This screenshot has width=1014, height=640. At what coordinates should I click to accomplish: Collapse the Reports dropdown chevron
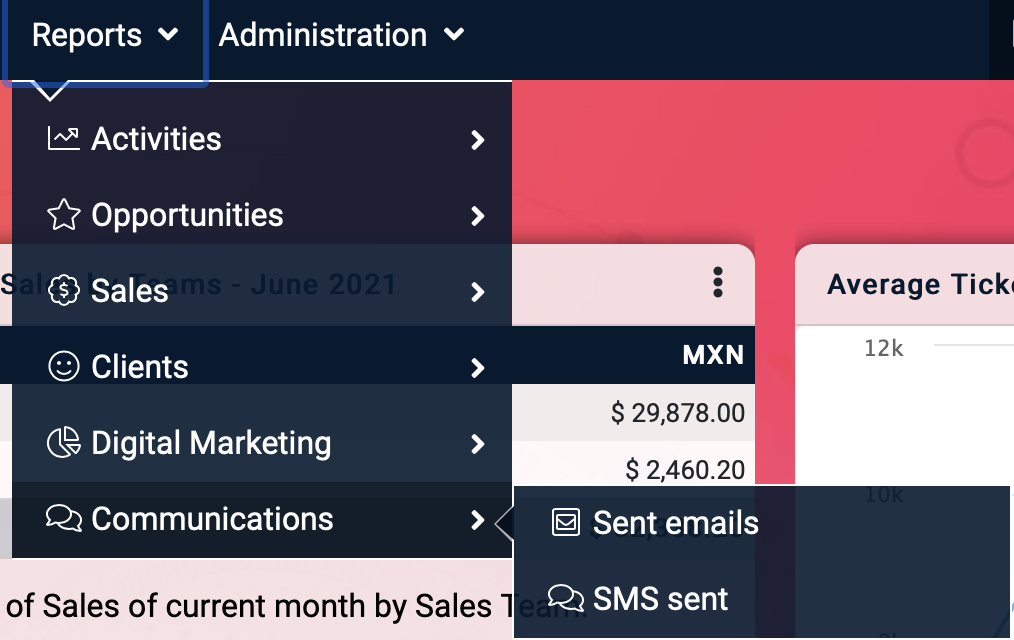tap(168, 34)
